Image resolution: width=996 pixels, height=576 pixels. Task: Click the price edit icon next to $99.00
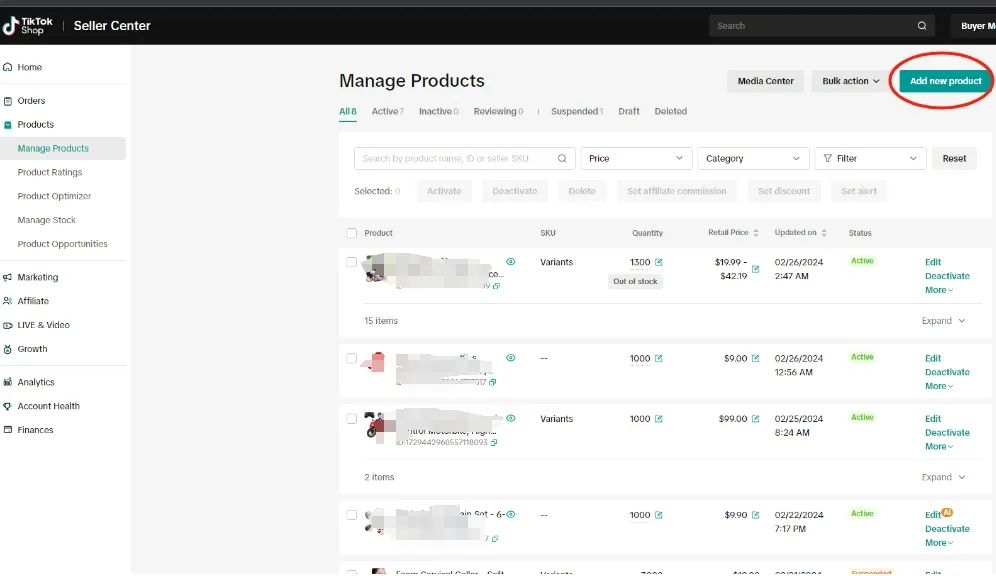click(756, 419)
